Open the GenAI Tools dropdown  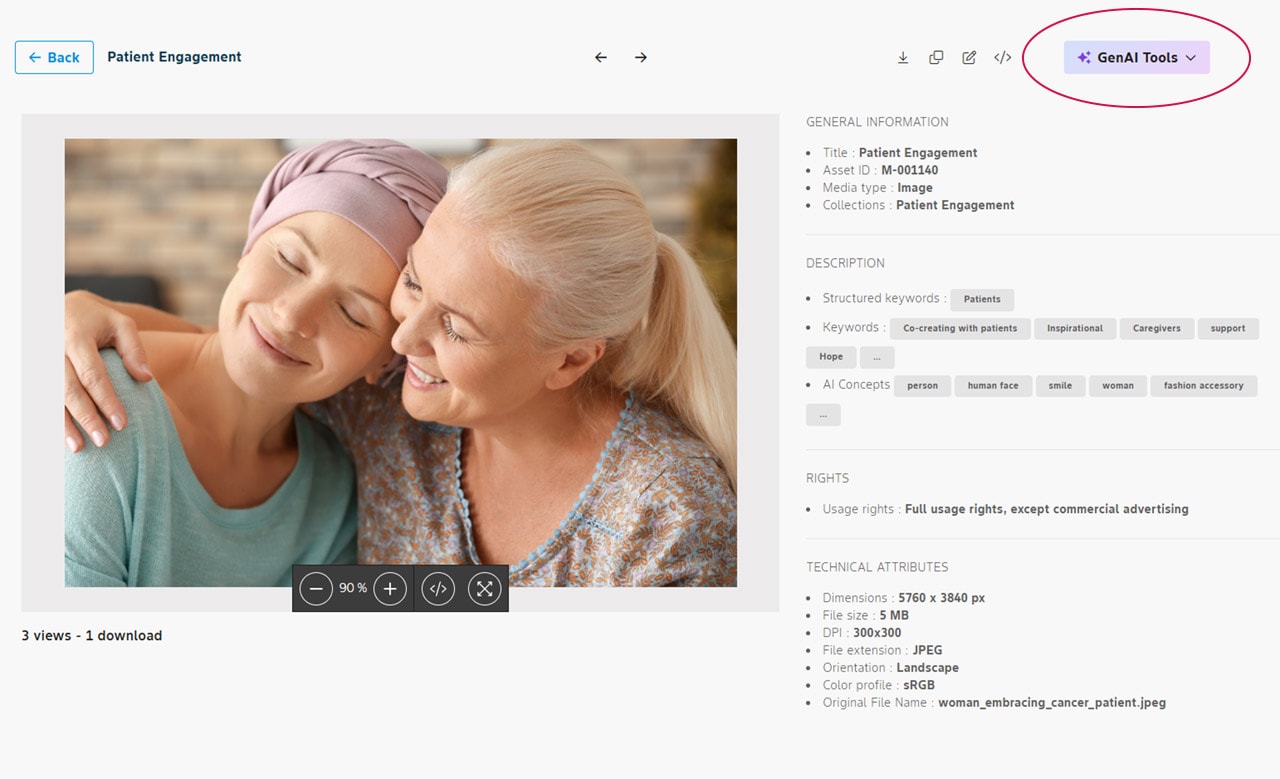pos(1137,58)
